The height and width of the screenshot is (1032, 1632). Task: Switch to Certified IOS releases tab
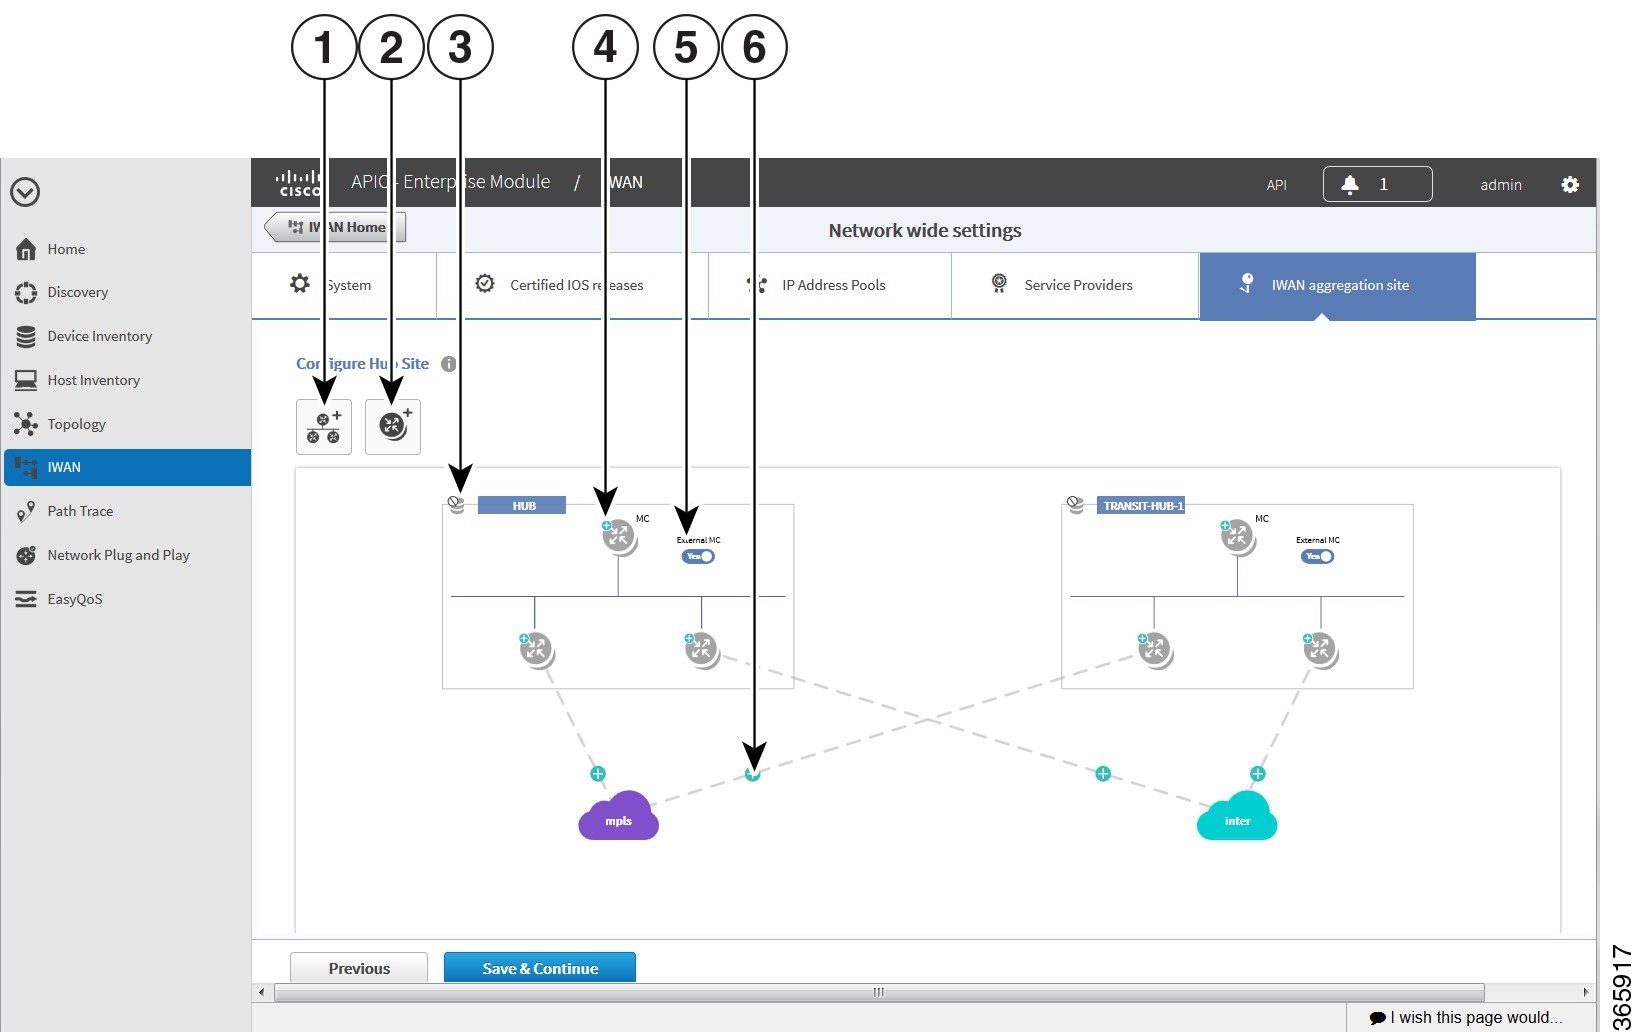pyautogui.click(x=574, y=285)
